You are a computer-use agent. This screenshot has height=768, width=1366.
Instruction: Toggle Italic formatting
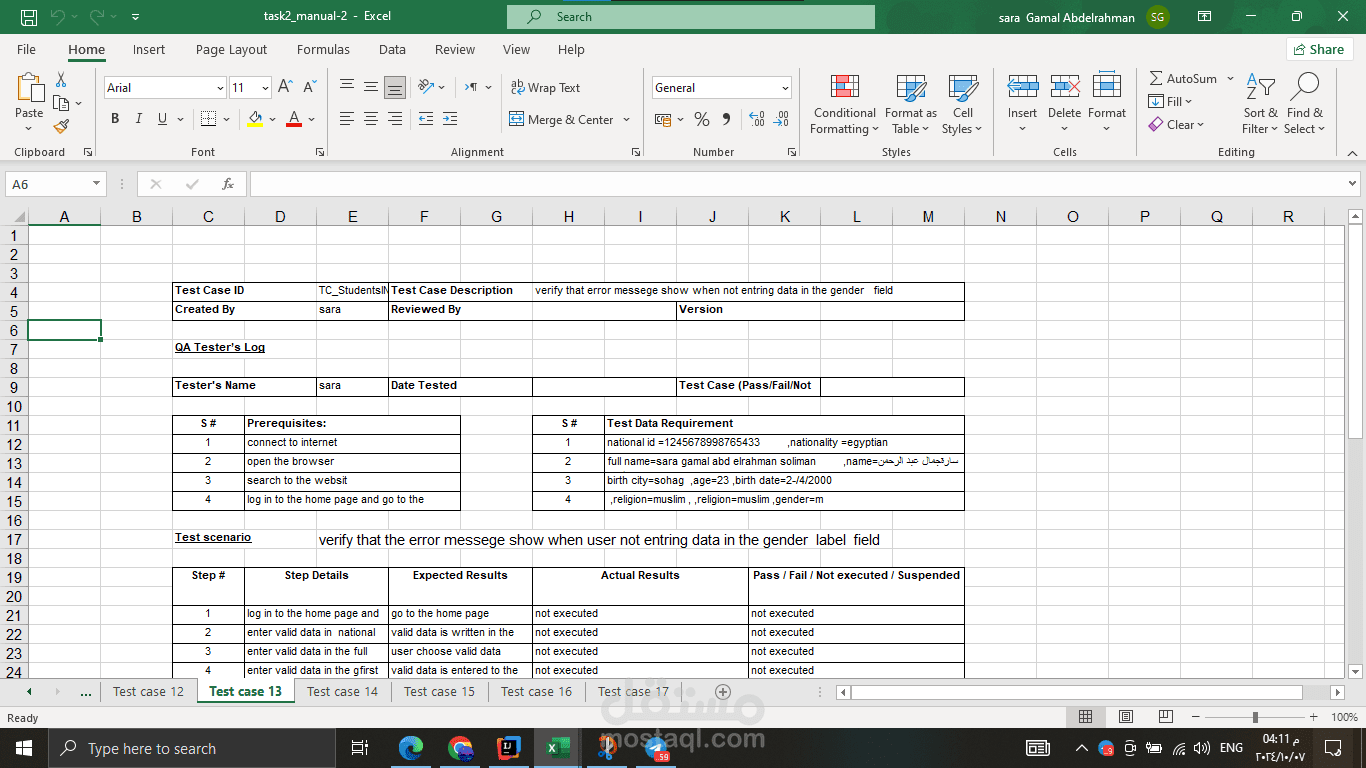139,119
